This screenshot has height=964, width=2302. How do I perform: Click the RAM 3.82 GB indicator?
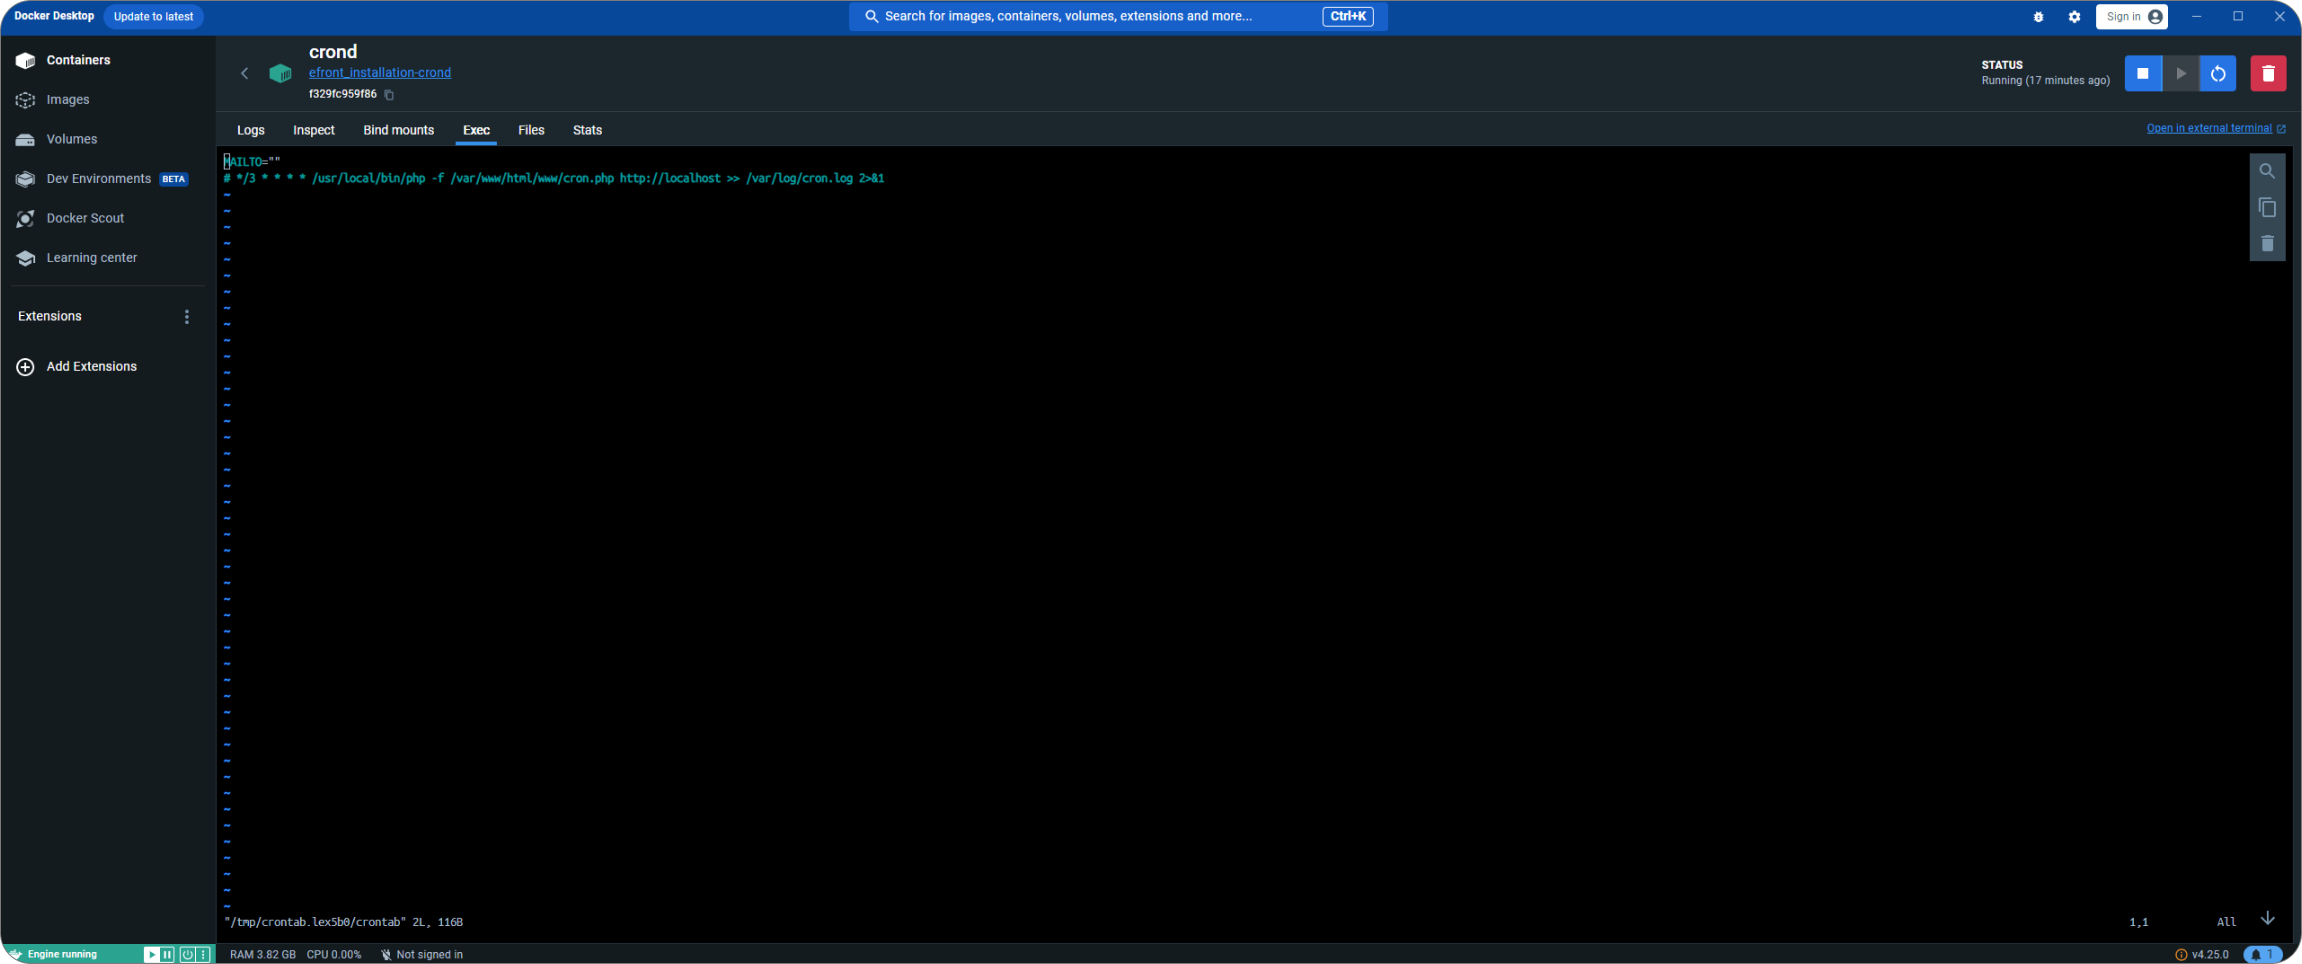pyautogui.click(x=263, y=955)
